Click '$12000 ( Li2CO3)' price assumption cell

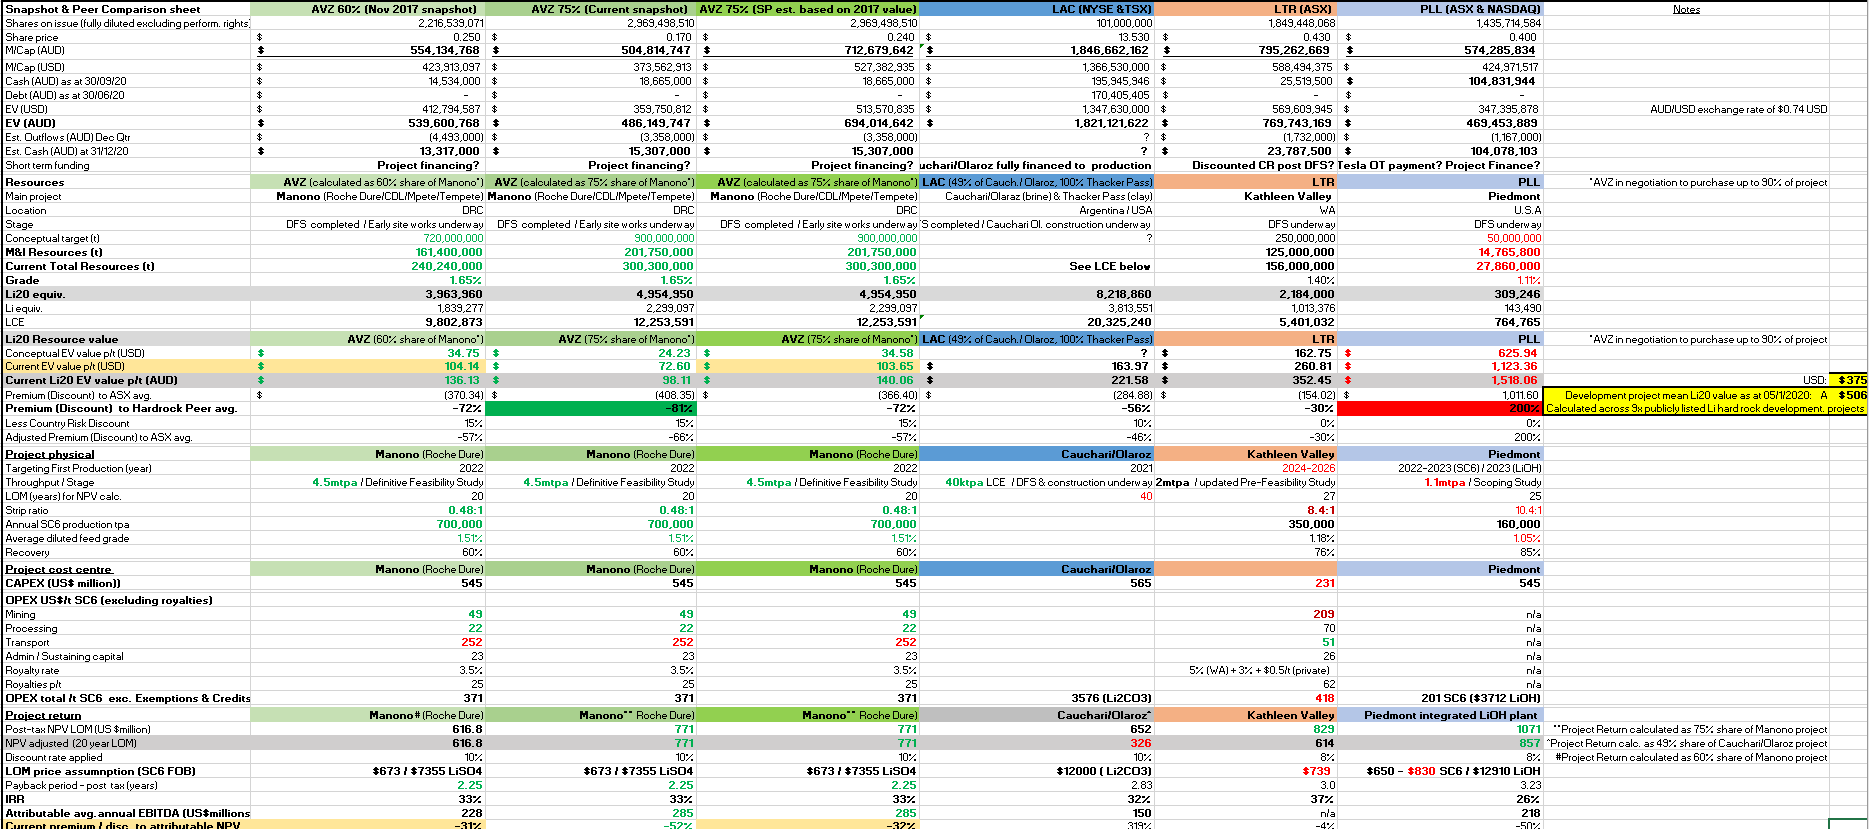click(x=1103, y=771)
